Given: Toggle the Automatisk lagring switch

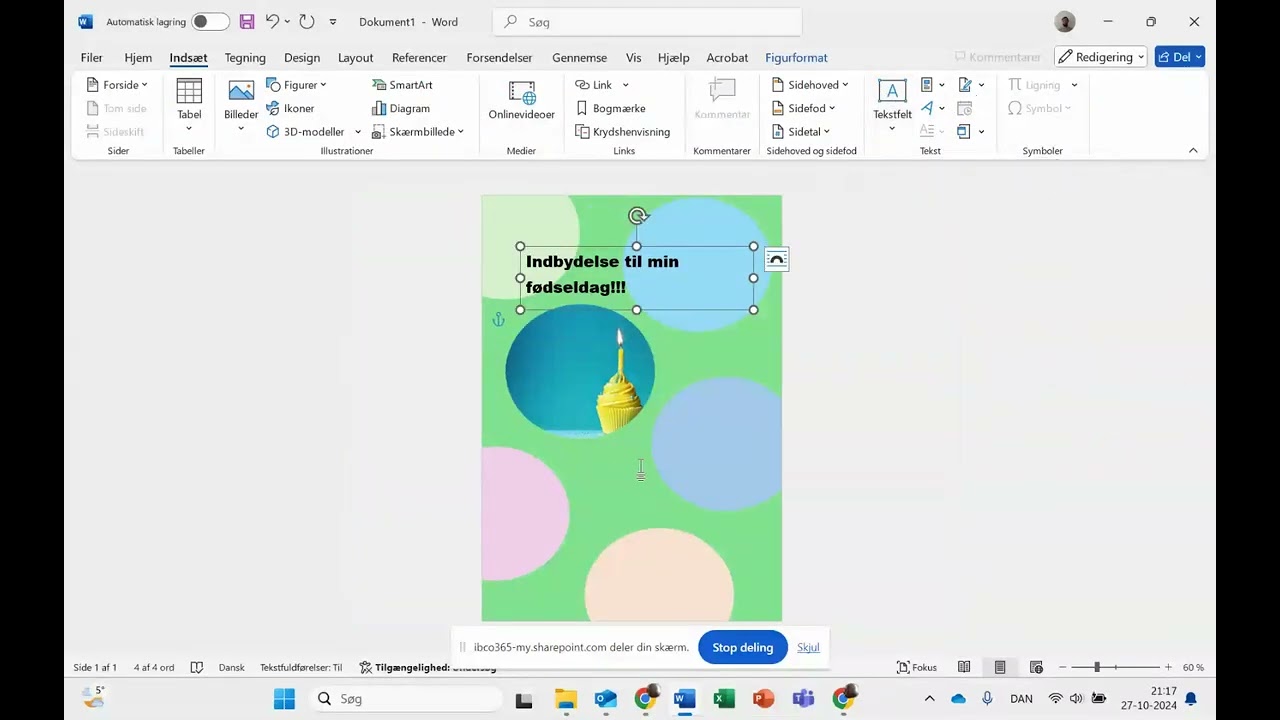Looking at the screenshot, I should click(210, 22).
